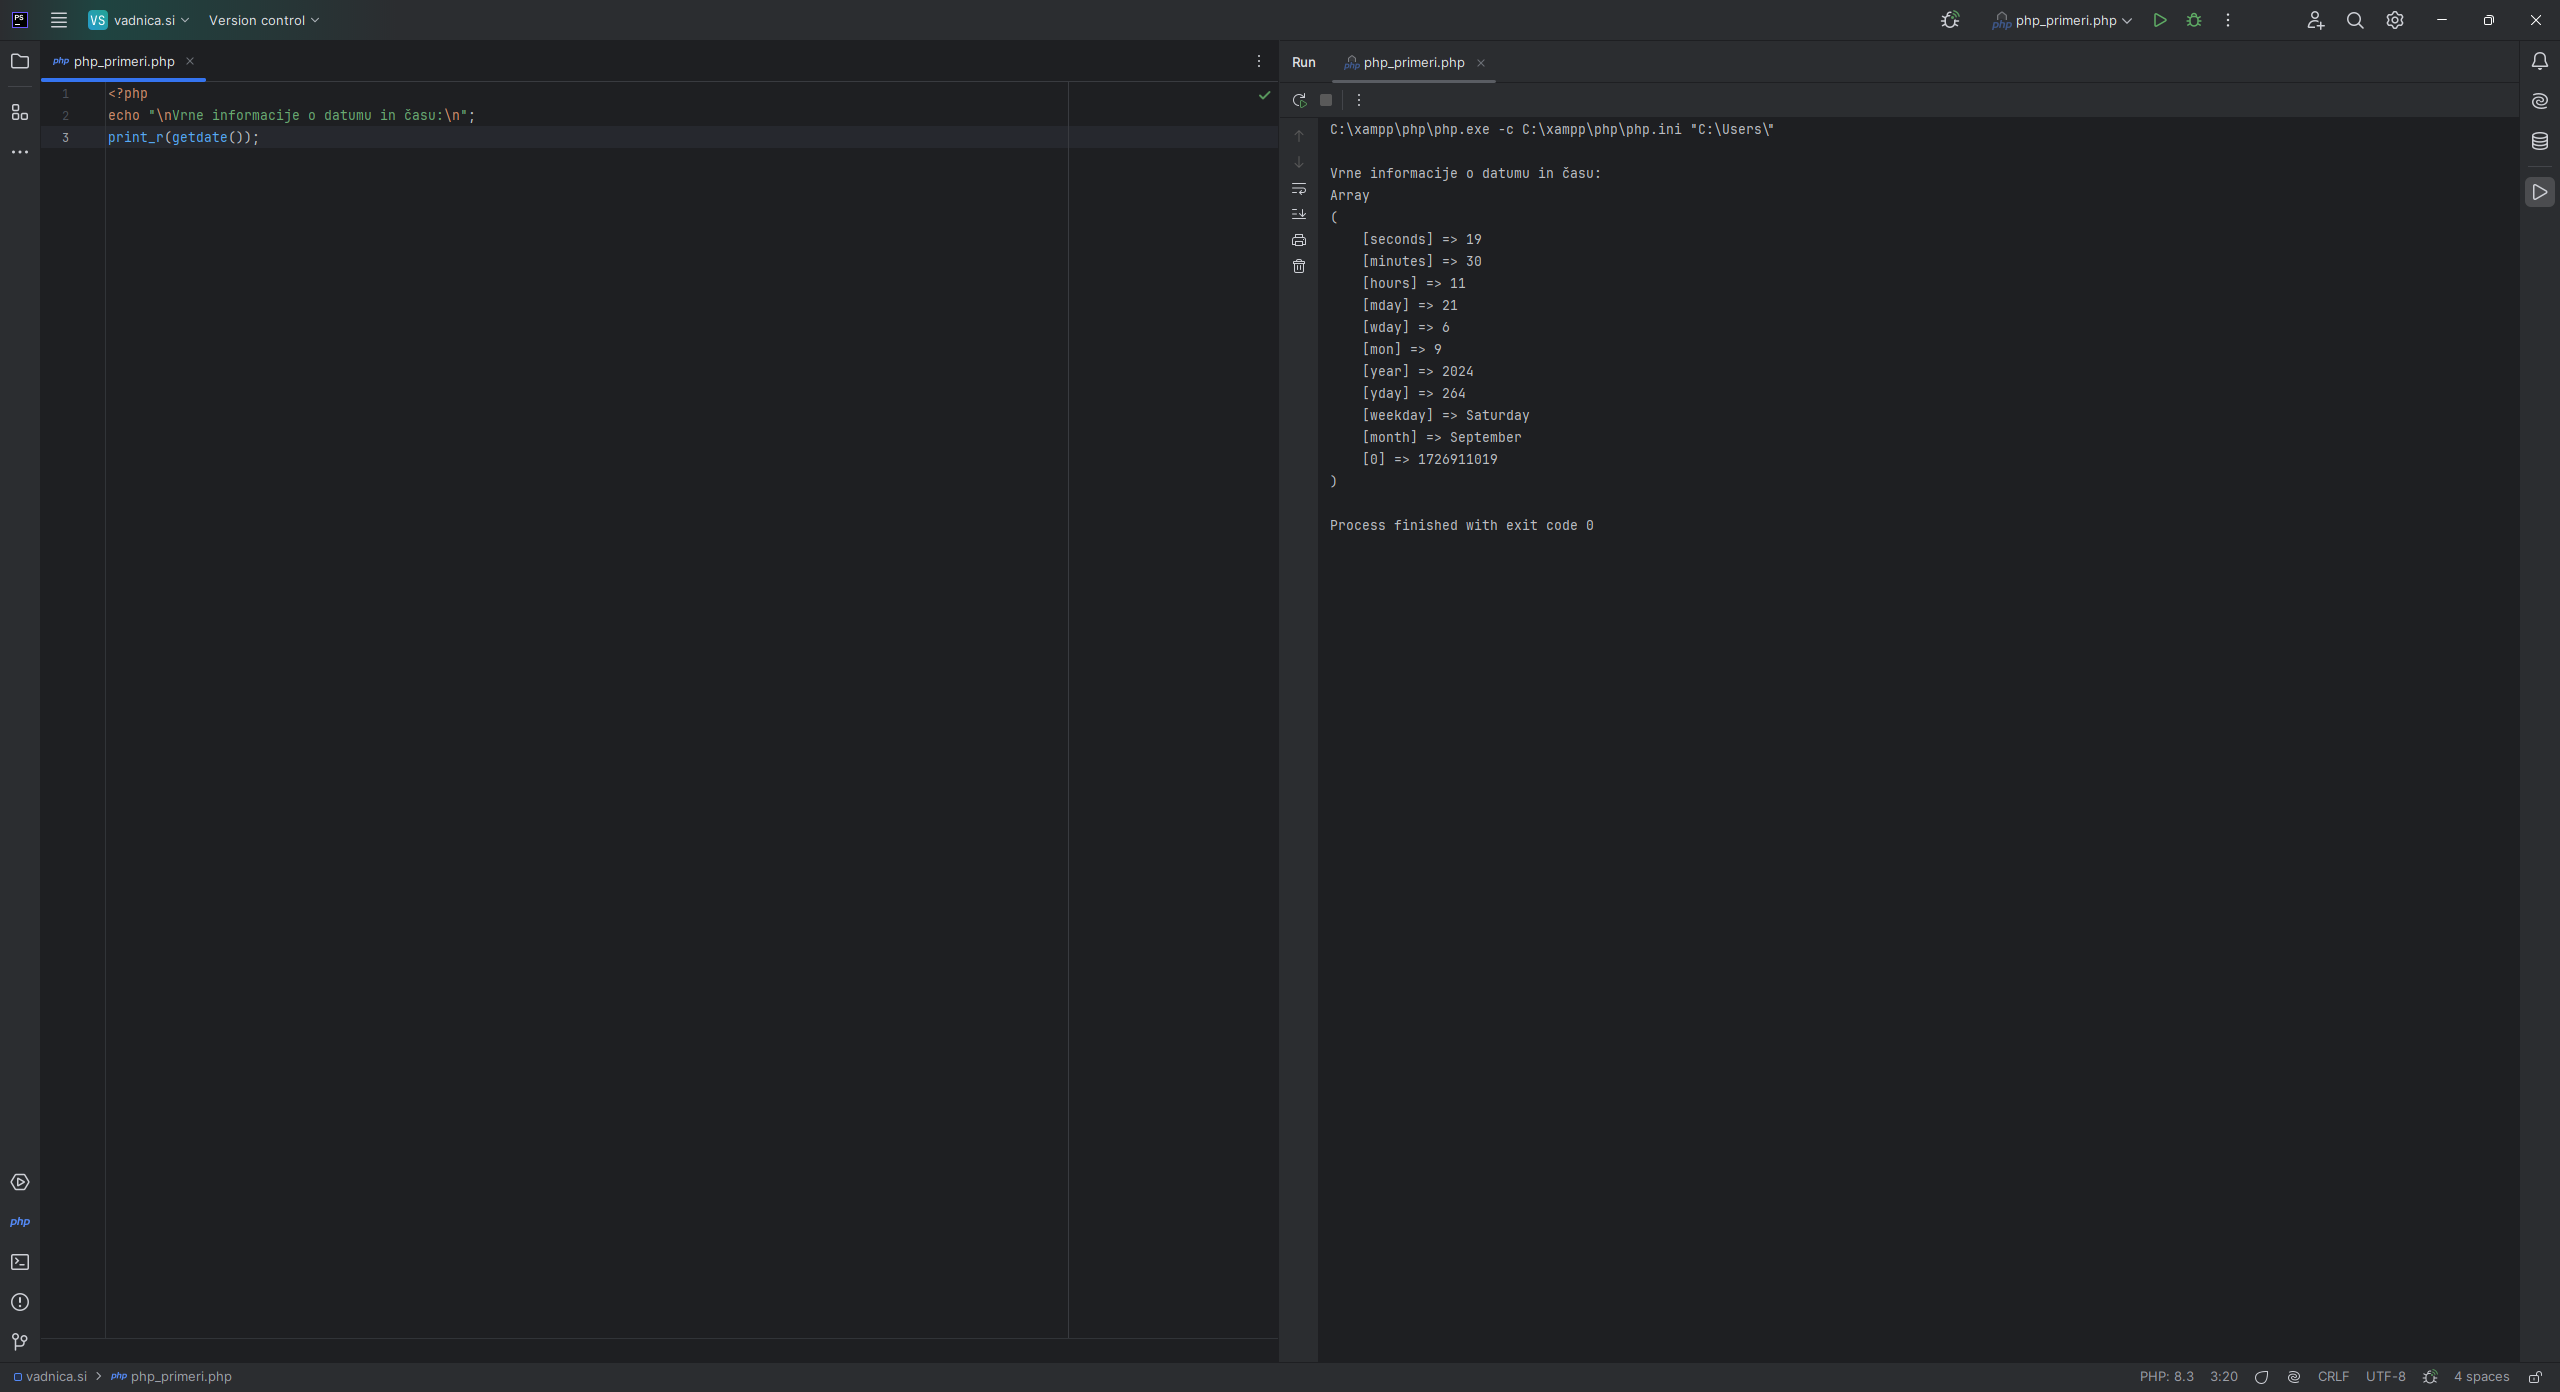Open the main hamburger menu
2560x1392 pixels.
tap(59, 20)
